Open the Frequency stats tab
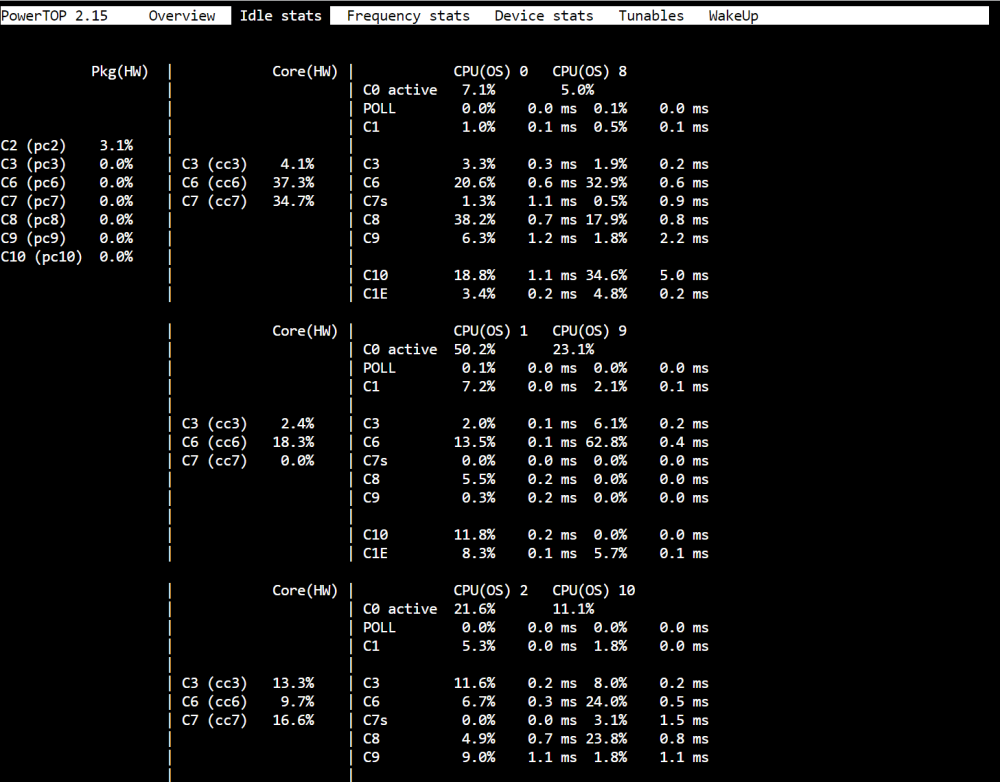 pyautogui.click(x=408, y=15)
